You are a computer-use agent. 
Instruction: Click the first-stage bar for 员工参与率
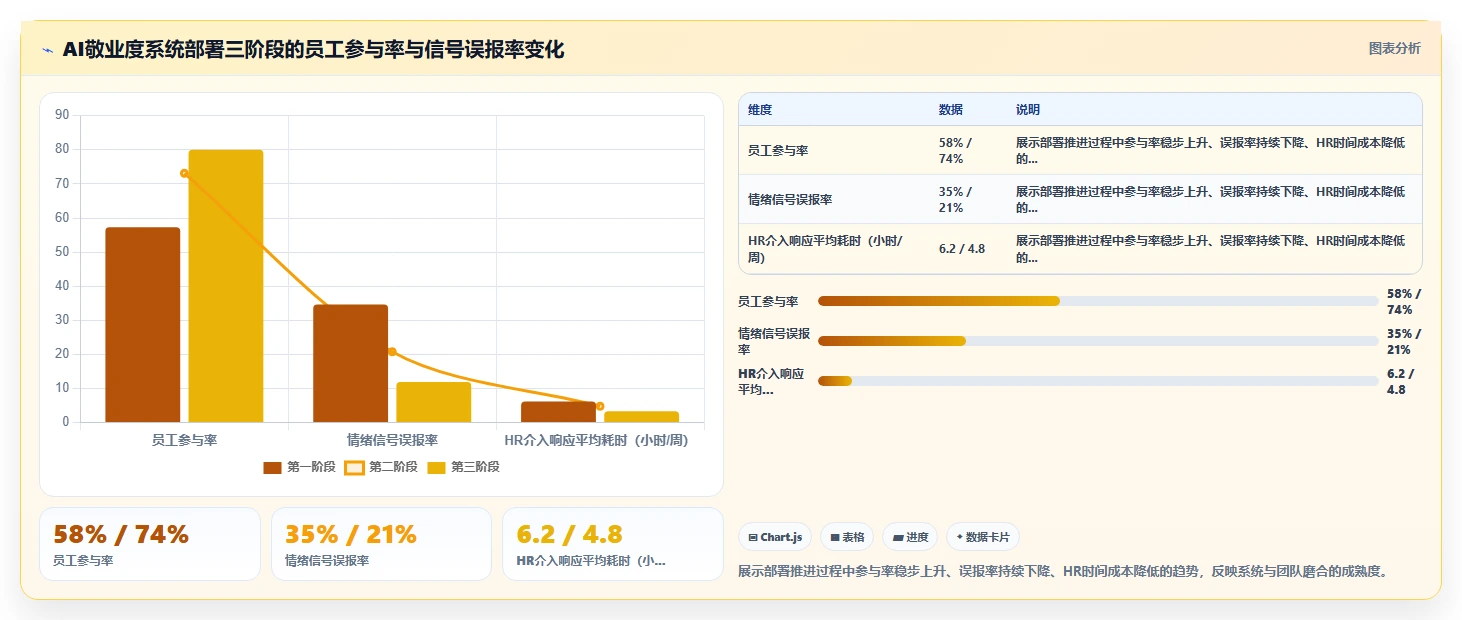143,325
